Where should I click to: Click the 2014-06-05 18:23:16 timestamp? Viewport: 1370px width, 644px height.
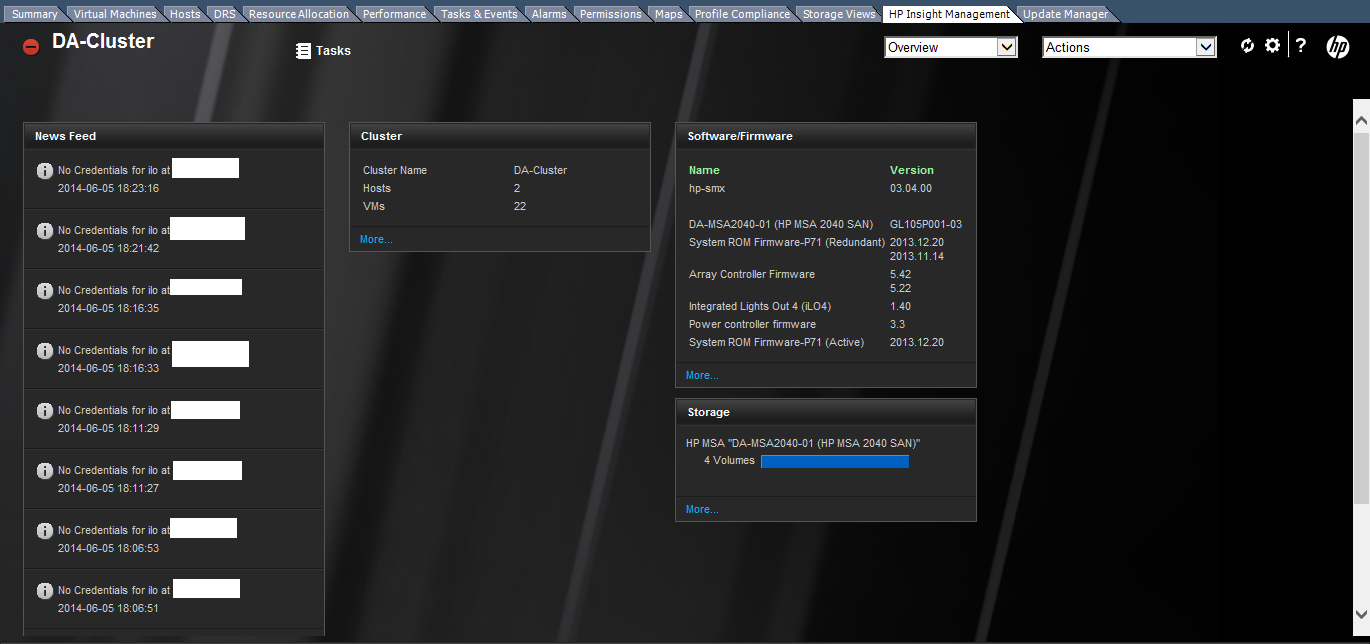tap(108, 188)
